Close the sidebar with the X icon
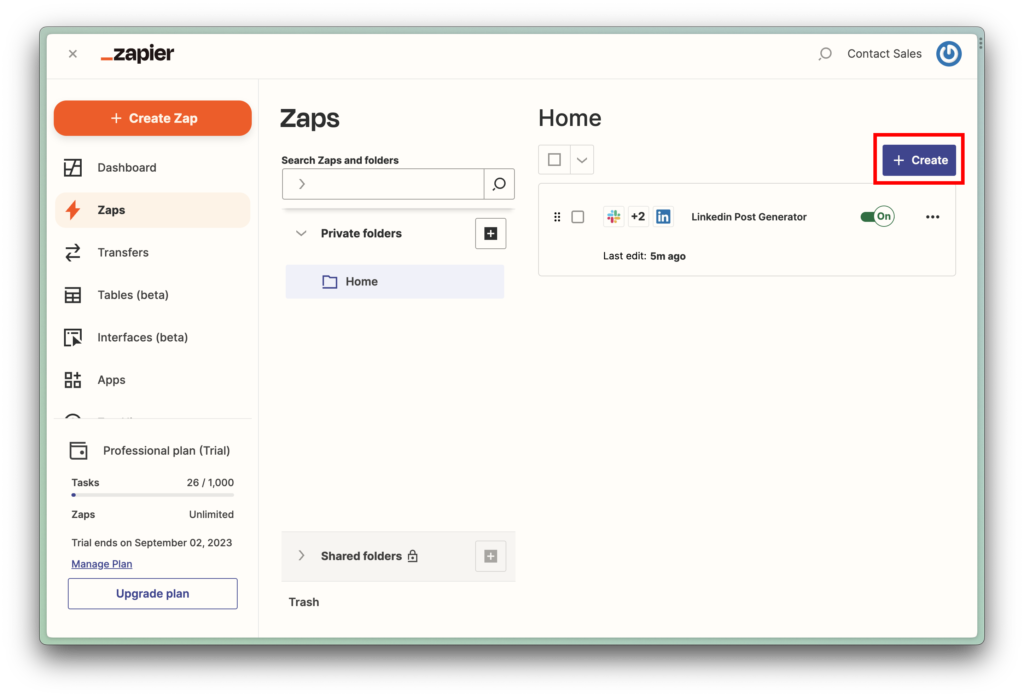This screenshot has width=1024, height=697. 72,54
